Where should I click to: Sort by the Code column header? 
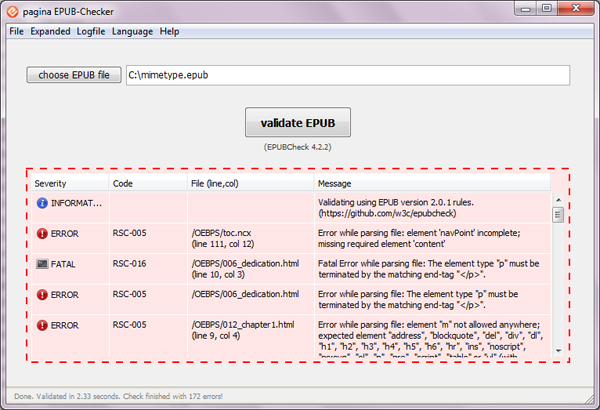[148, 183]
